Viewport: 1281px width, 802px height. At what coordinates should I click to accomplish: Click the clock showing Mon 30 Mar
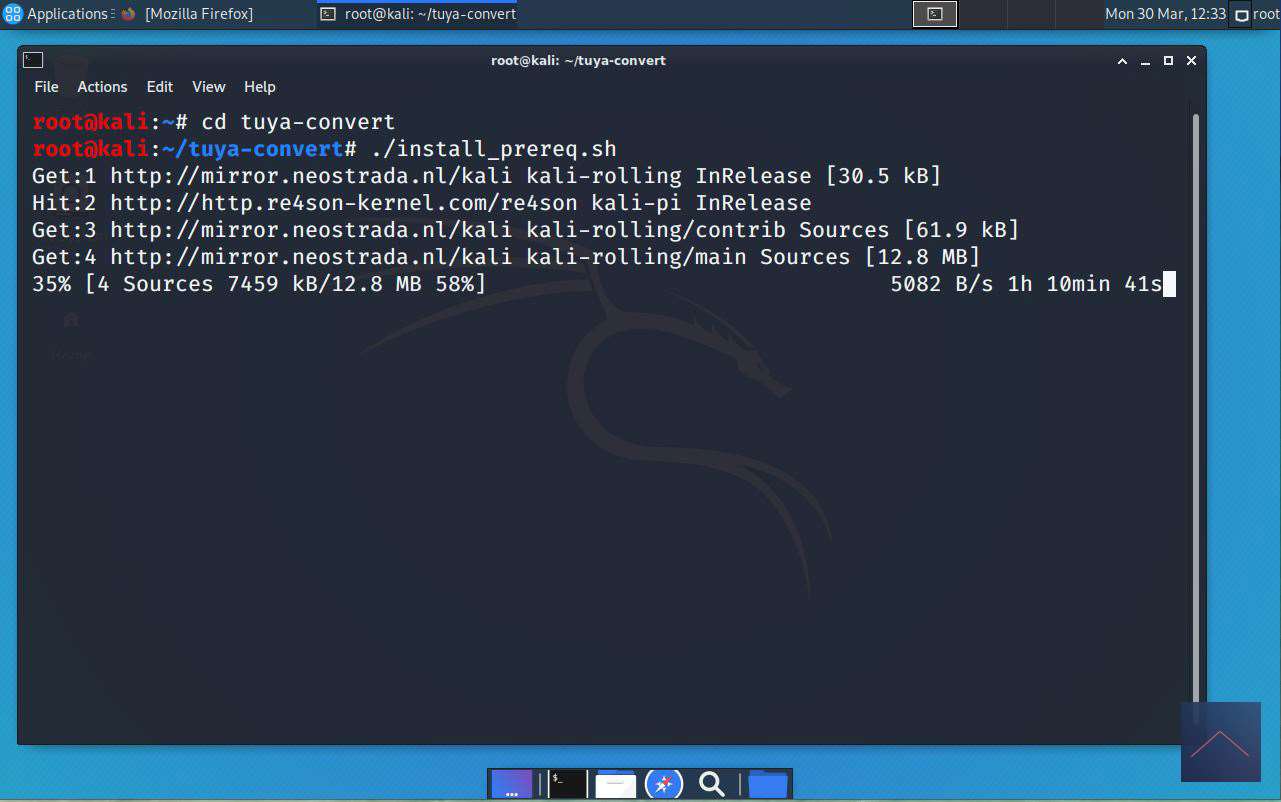1164,14
